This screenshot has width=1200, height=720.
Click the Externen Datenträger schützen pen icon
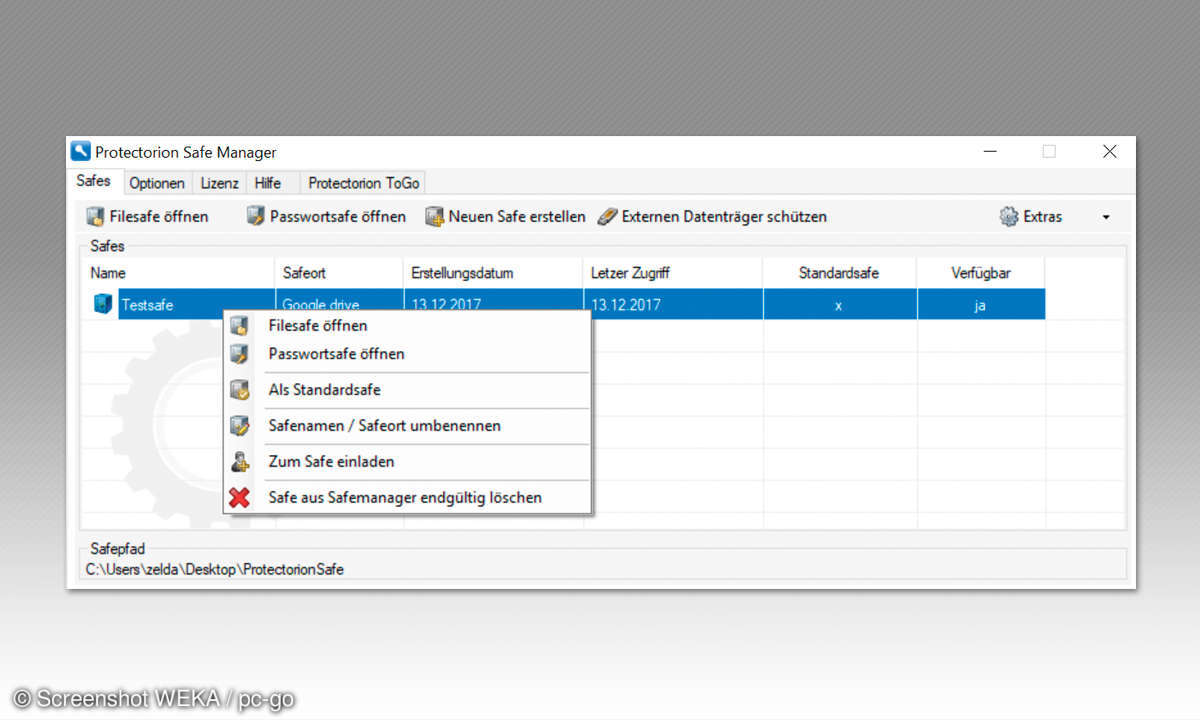(607, 216)
